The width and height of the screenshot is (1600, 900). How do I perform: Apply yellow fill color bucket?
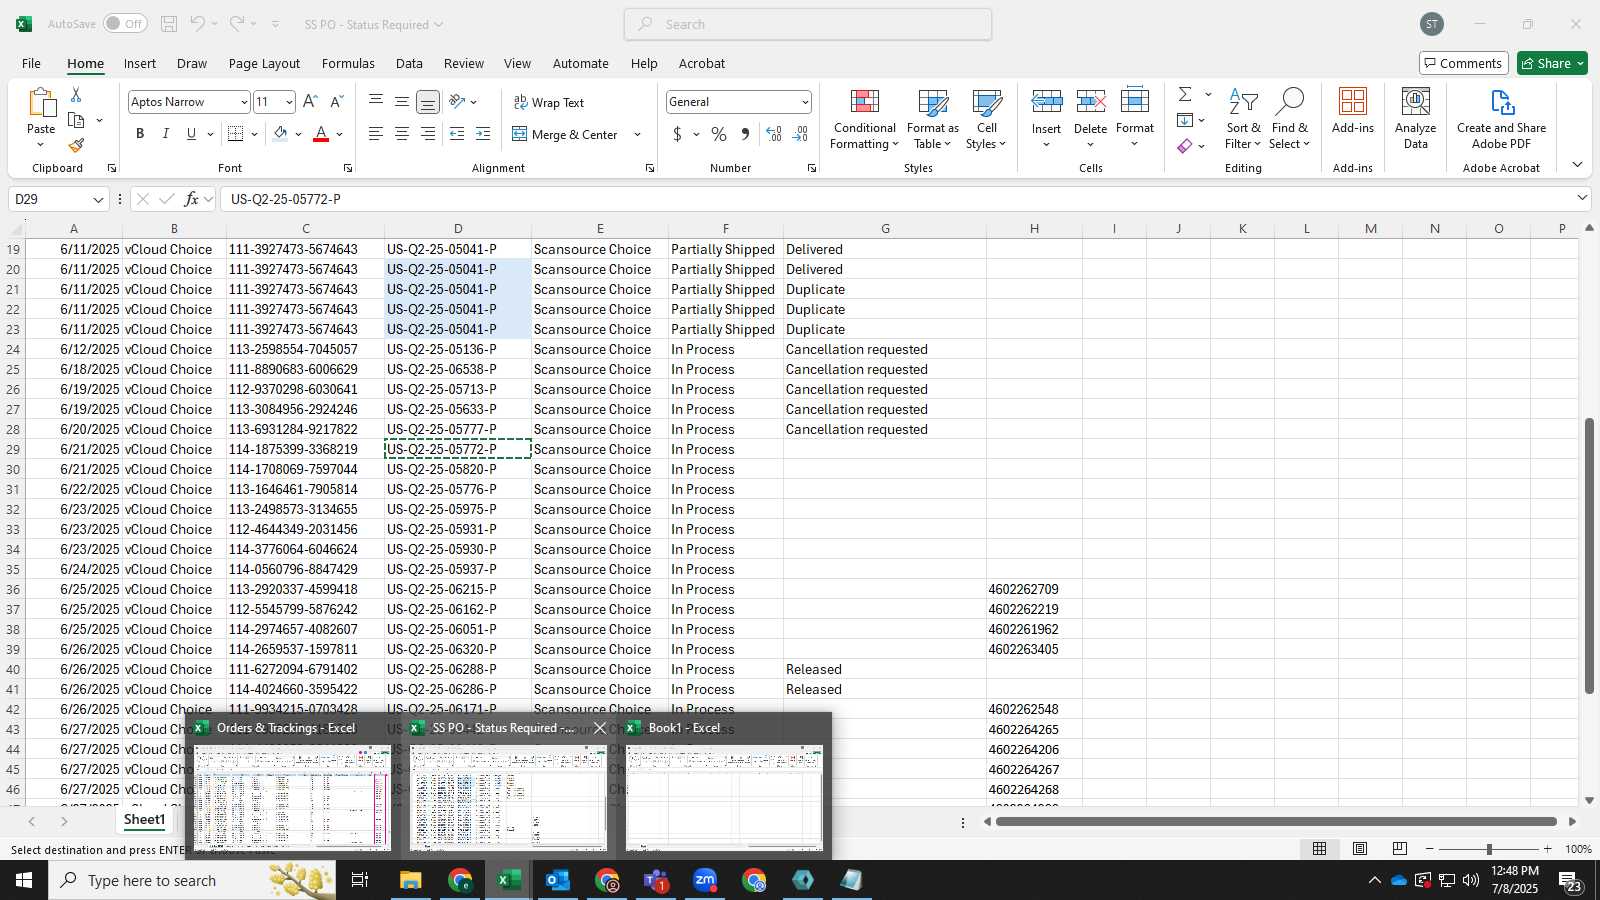click(280, 134)
